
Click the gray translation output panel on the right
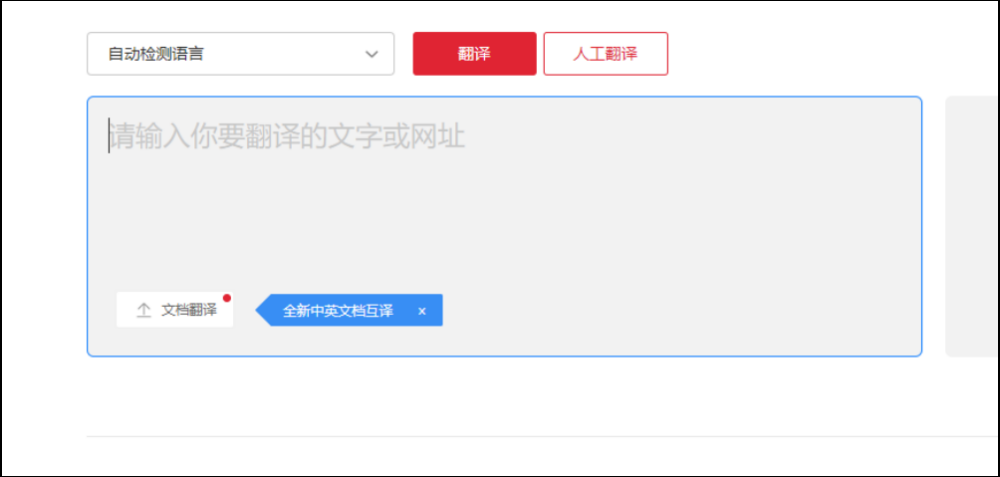[971, 226]
